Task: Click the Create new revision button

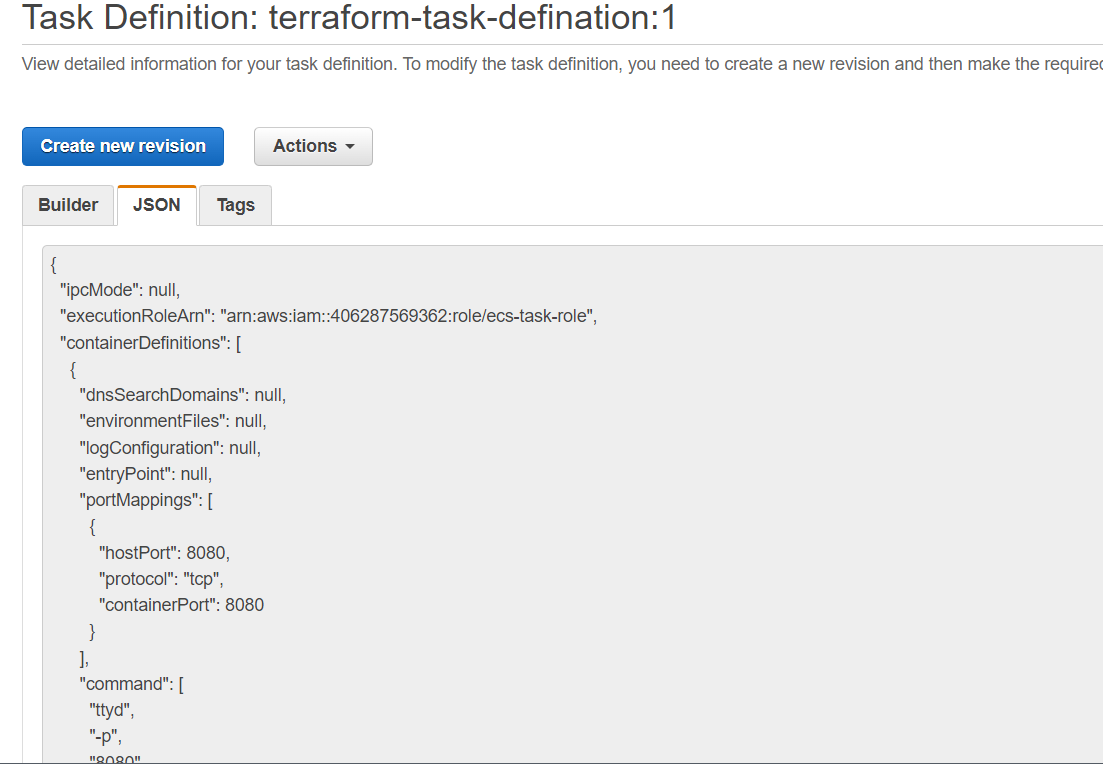Action: pos(123,146)
